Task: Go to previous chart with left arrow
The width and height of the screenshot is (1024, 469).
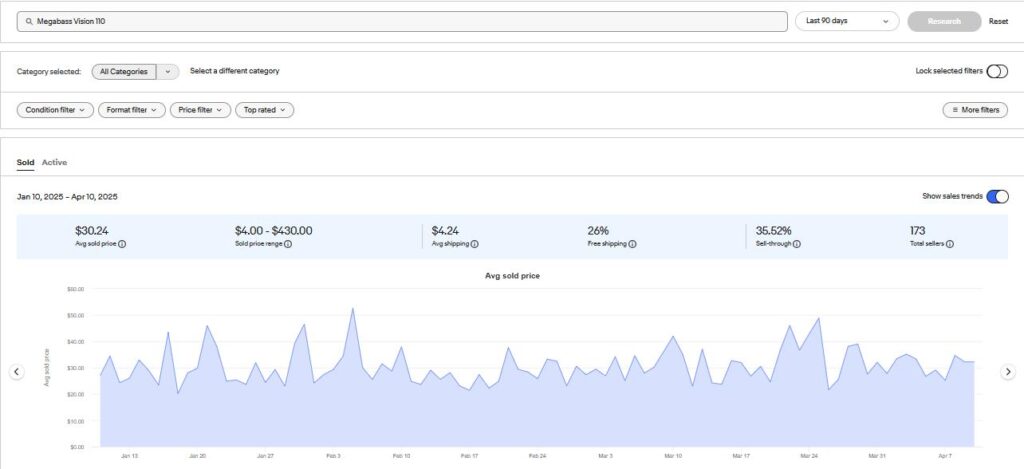Action: coord(17,372)
